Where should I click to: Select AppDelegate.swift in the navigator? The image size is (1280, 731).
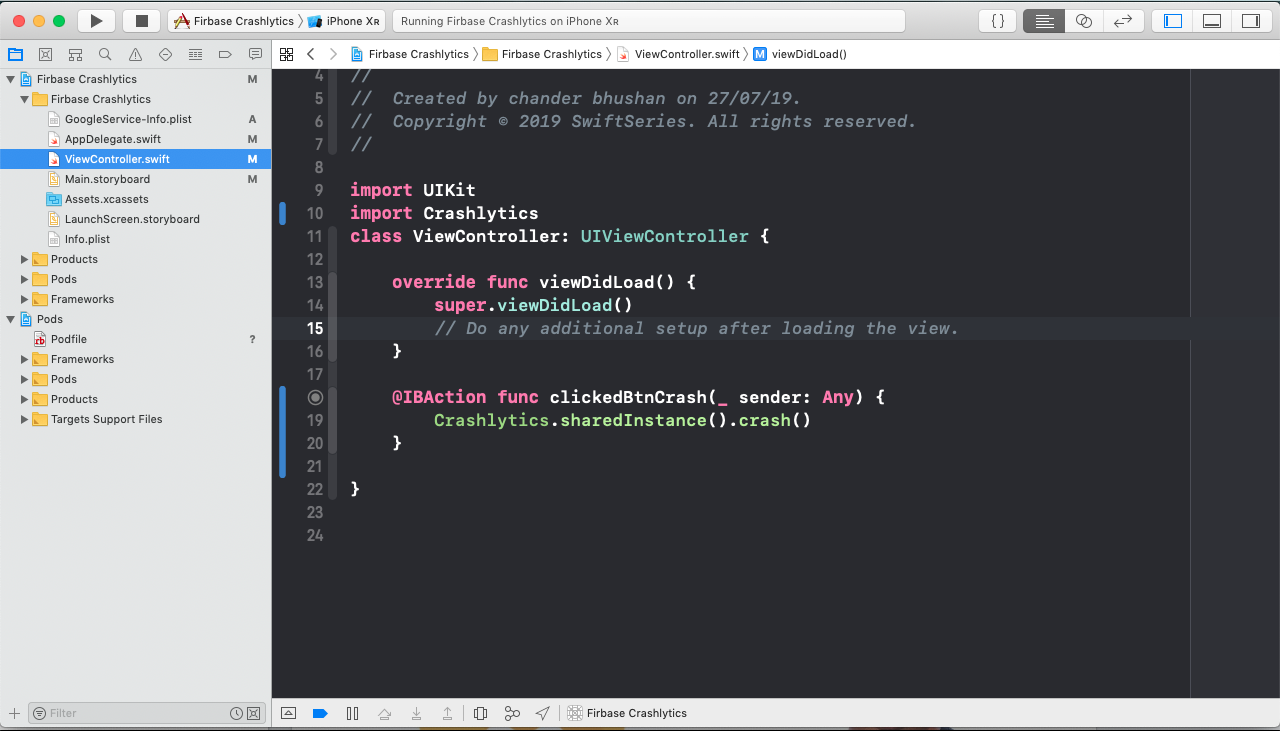click(112, 139)
